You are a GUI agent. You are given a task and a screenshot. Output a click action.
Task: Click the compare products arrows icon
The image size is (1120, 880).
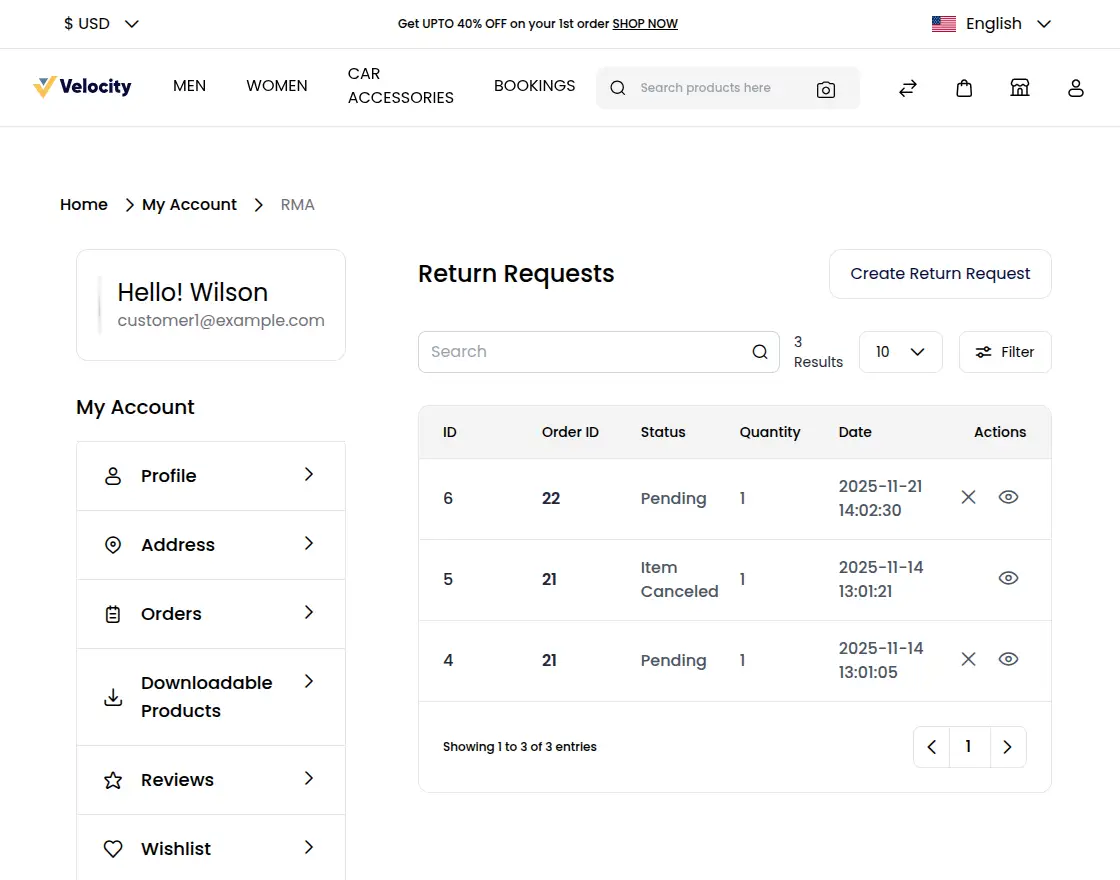[908, 88]
